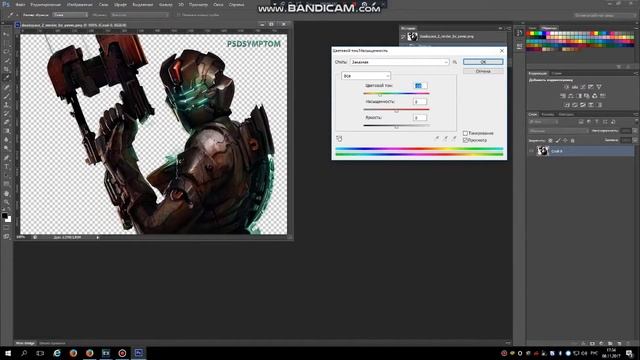Image resolution: width=640 pixels, height=360 pixels.
Task: Click the Windows Start button
Action: tap(8, 353)
